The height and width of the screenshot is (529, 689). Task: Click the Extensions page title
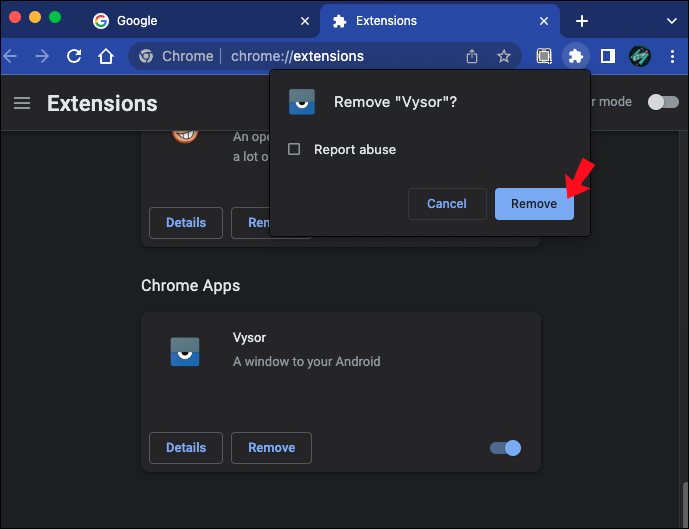tap(102, 103)
